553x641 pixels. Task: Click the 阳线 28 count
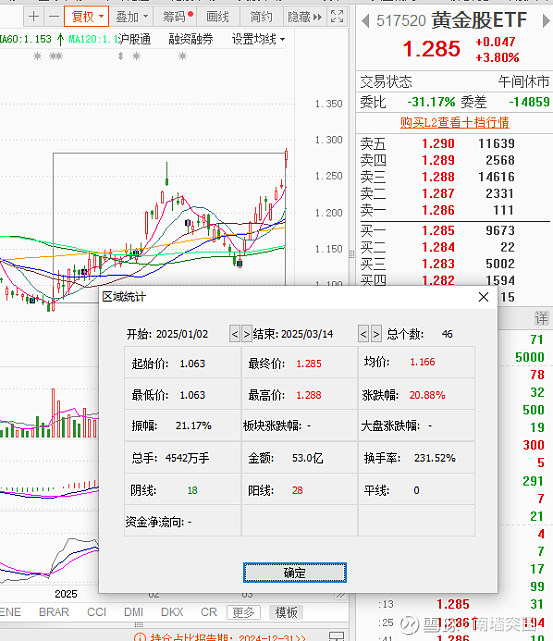[297, 490]
